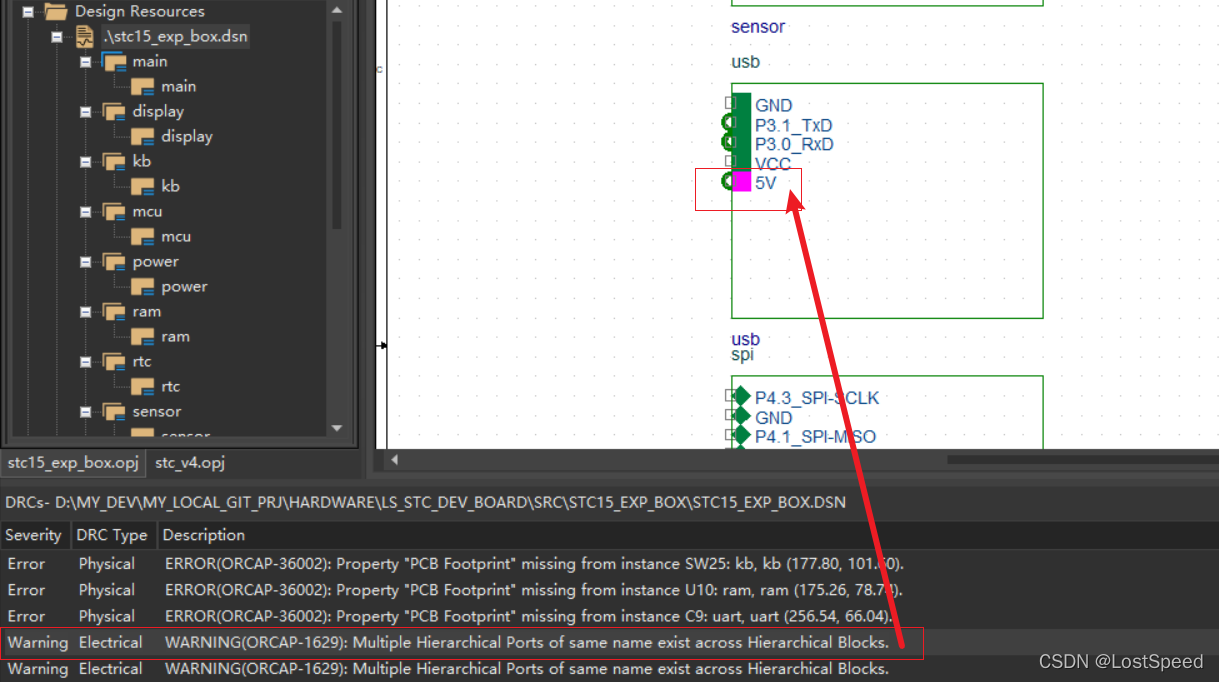Collapse the rtc schematic folder node
The width and height of the screenshot is (1219, 682).
[86, 362]
